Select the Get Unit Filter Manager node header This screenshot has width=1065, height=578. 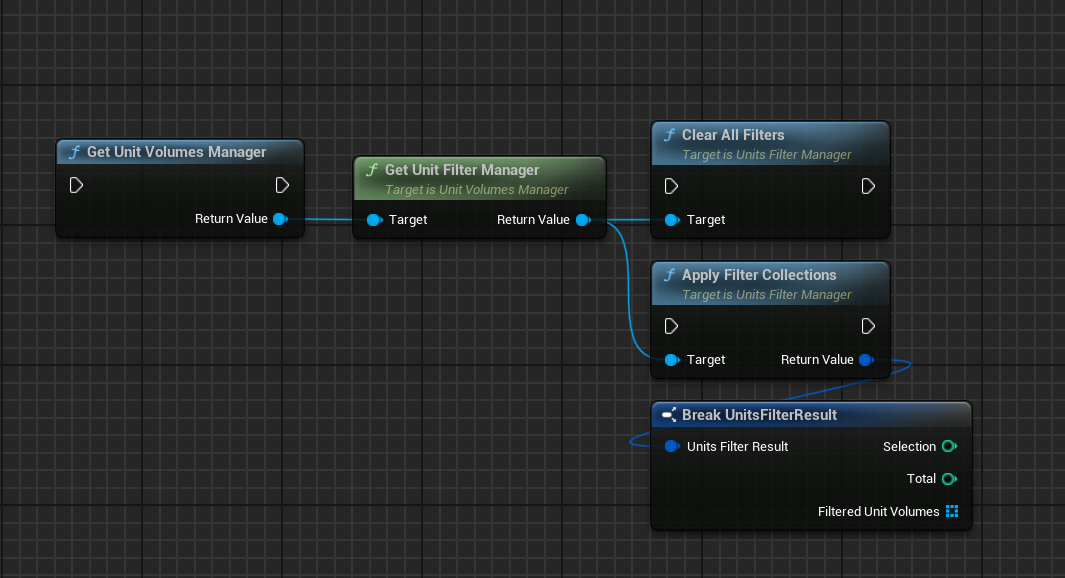coord(462,170)
